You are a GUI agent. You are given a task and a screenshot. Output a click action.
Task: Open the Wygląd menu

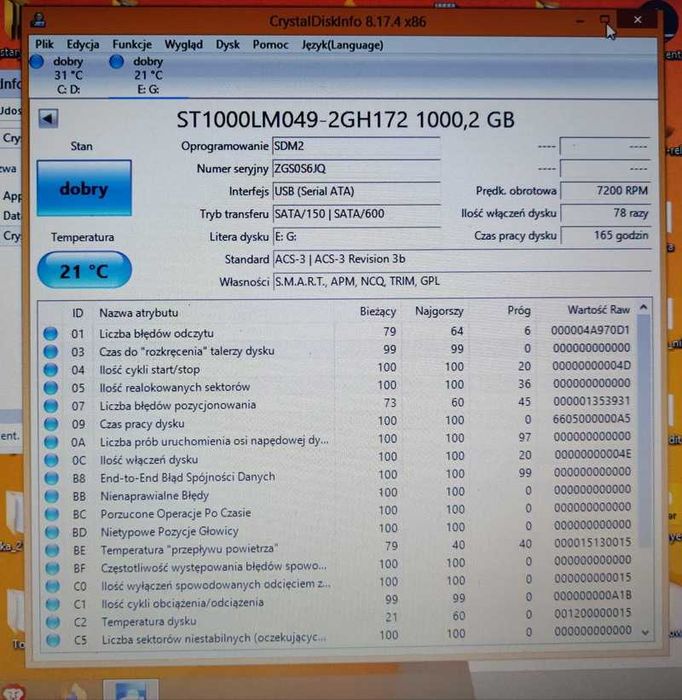(183, 45)
